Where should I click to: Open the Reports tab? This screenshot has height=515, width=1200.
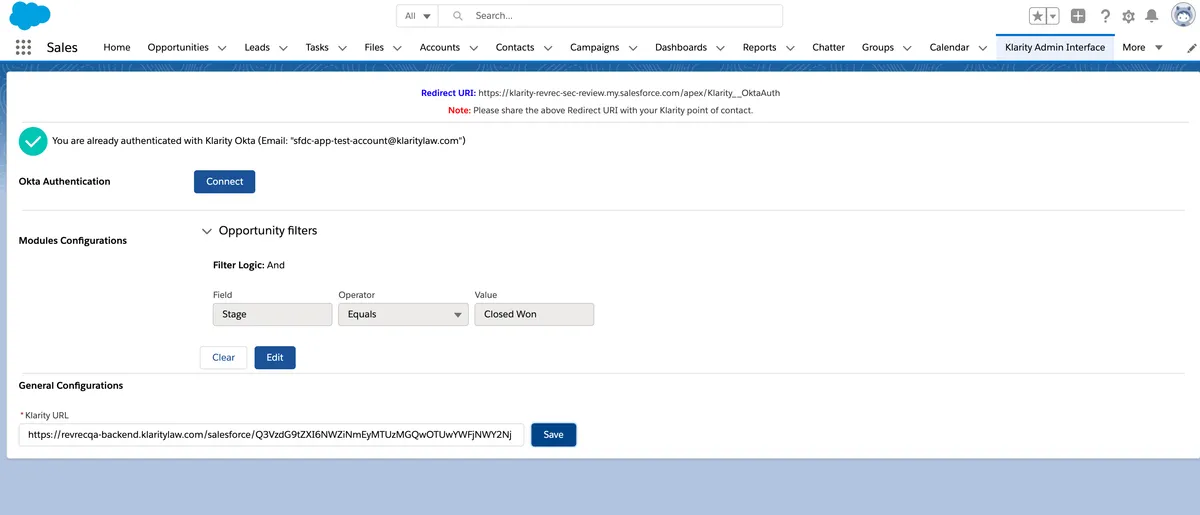point(760,47)
